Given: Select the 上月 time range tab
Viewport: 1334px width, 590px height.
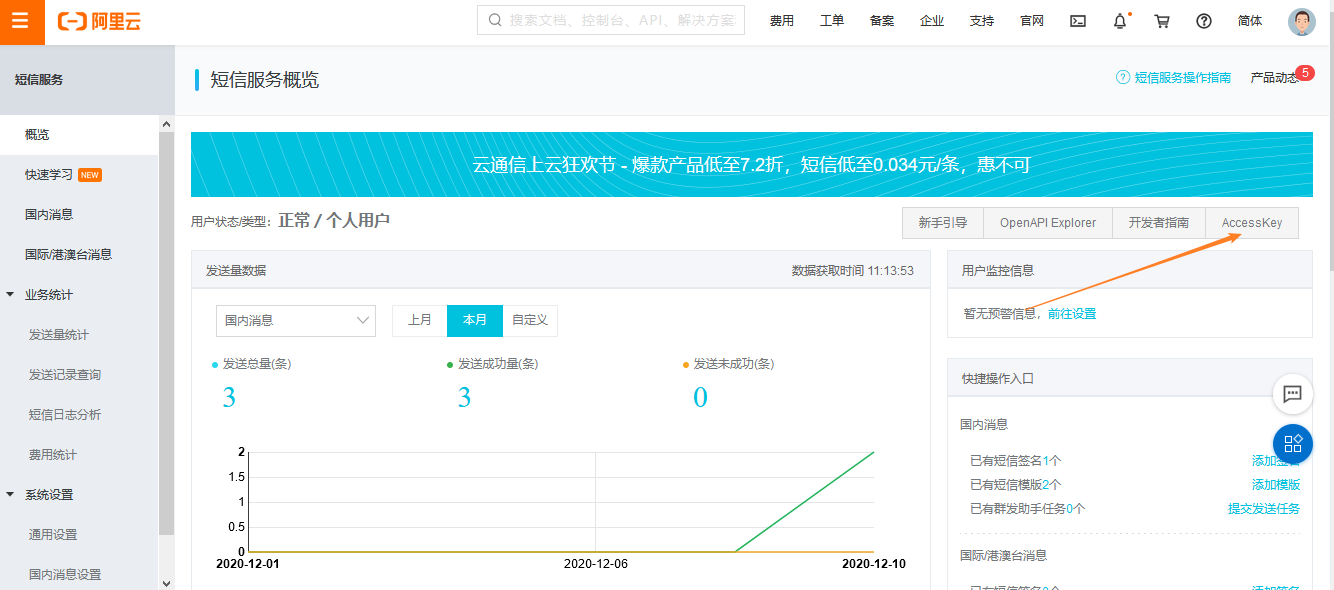Looking at the screenshot, I should click(x=420, y=320).
